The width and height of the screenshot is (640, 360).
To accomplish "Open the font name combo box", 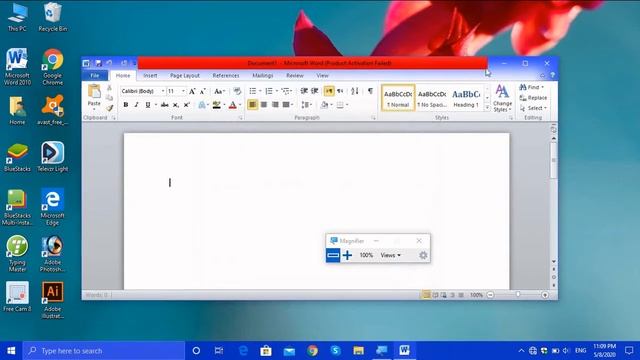I will coord(143,91).
